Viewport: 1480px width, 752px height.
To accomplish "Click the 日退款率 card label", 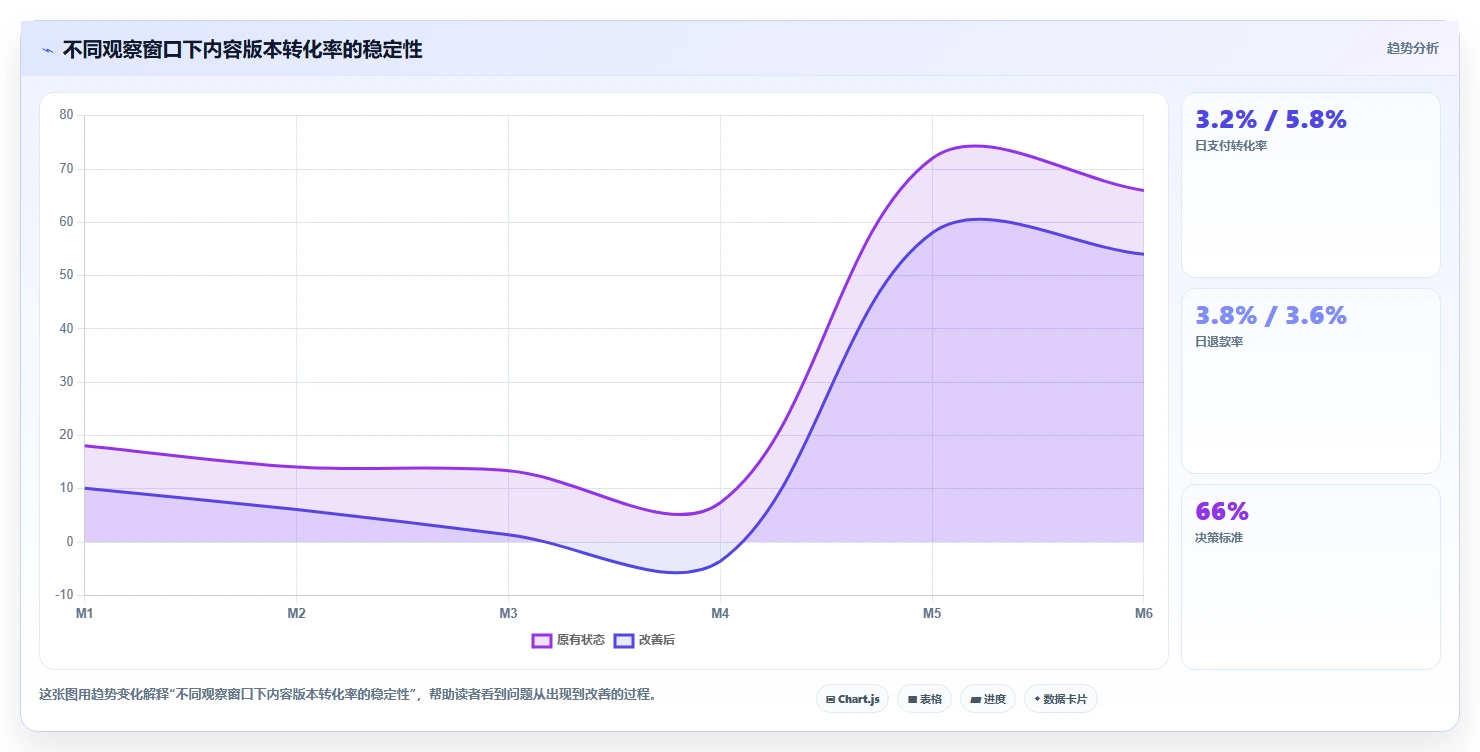I will pos(1219,342).
